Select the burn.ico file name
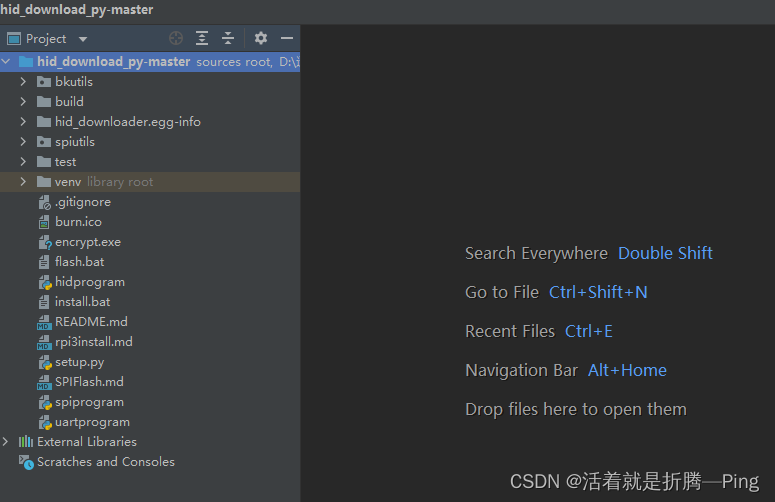Viewport: 775px width, 502px height. click(79, 222)
